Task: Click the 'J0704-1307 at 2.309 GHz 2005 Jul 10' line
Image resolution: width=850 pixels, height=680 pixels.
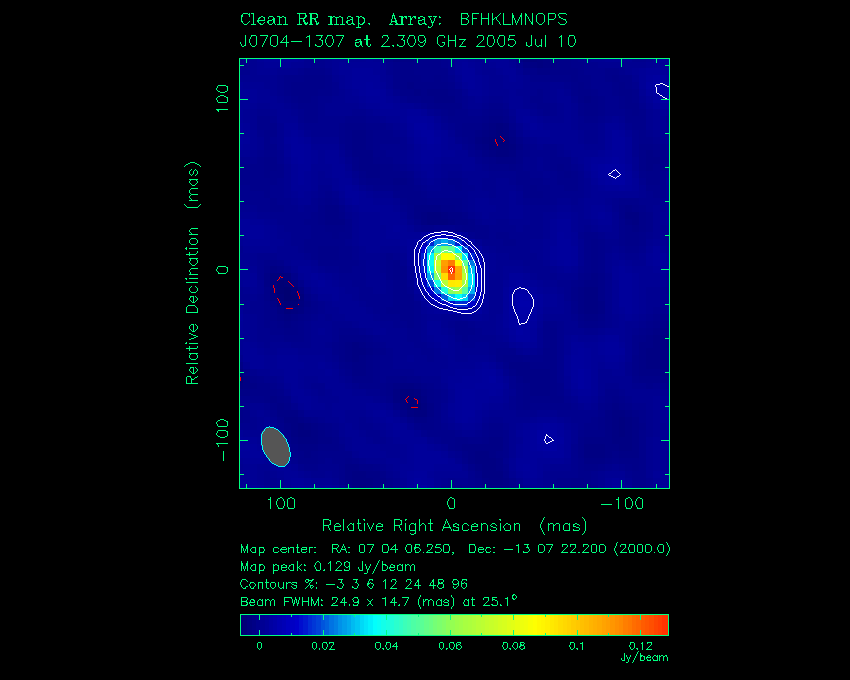Action: tap(408, 41)
